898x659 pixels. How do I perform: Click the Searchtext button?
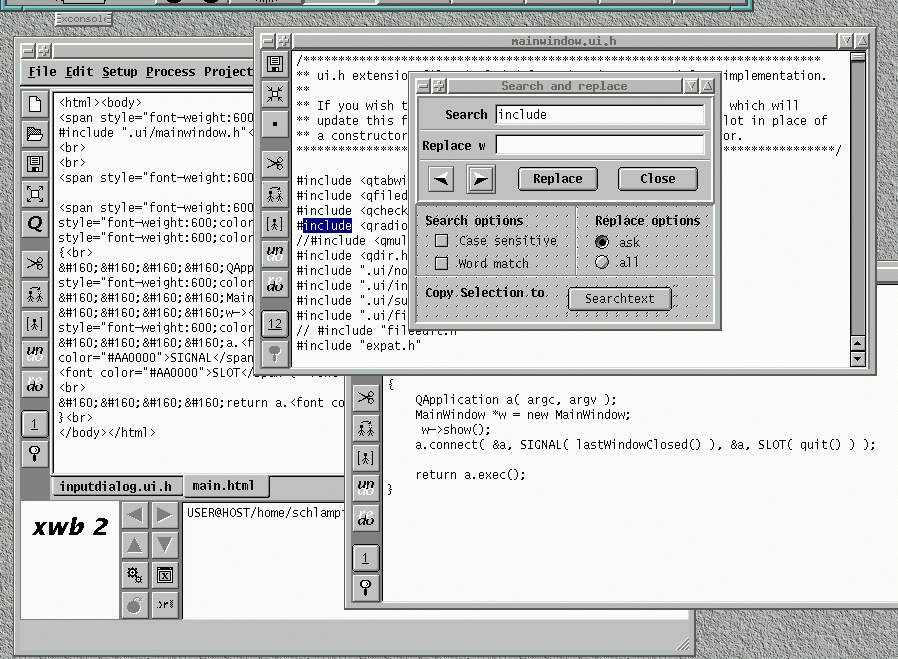coord(620,298)
